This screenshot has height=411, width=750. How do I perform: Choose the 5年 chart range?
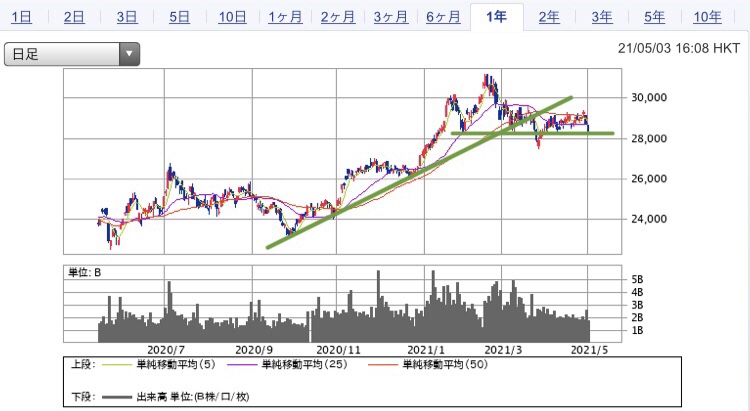coord(654,17)
